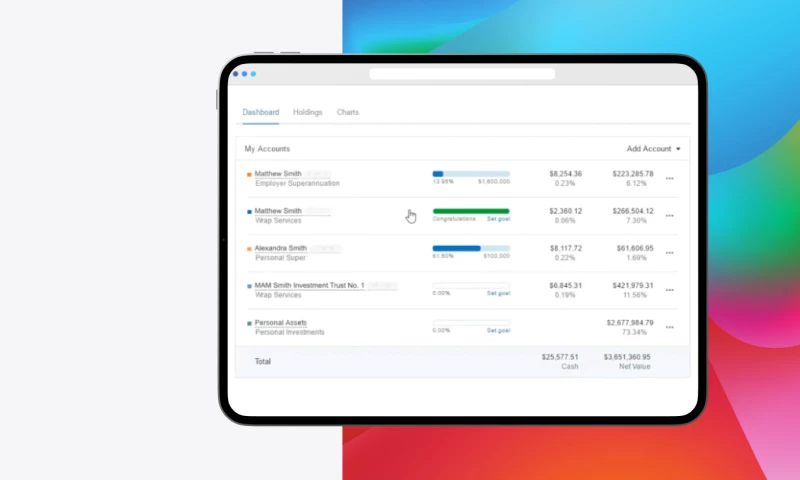This screenshot has width=800, height=480.
Task: Click the $223,285.78 net value
Action: (633, 174)
